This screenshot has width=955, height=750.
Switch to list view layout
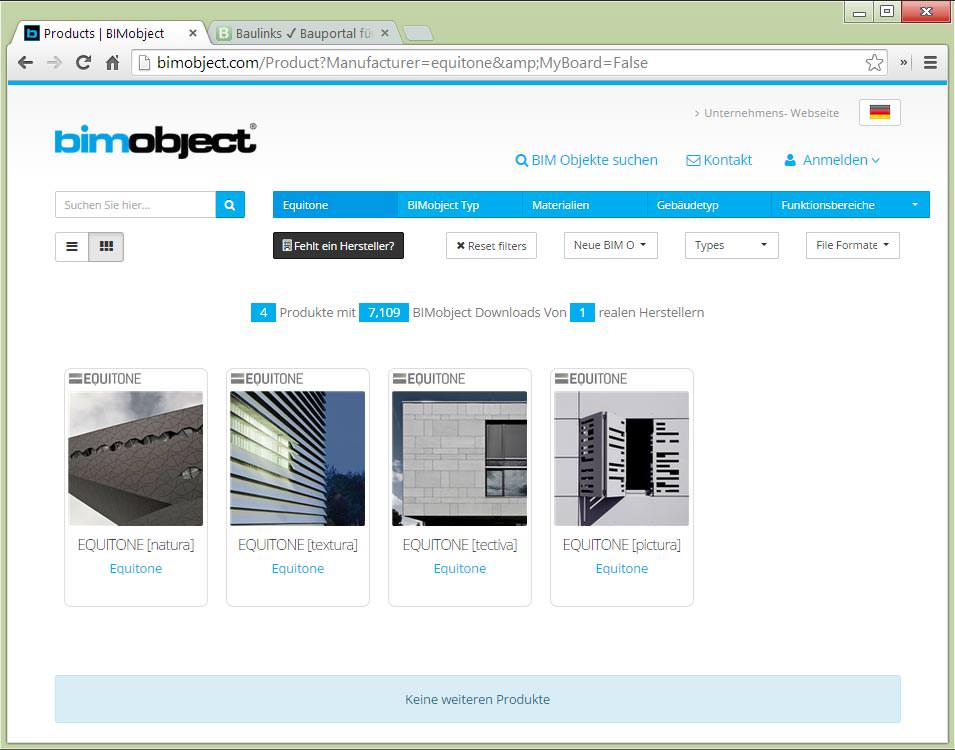[72, 247]
